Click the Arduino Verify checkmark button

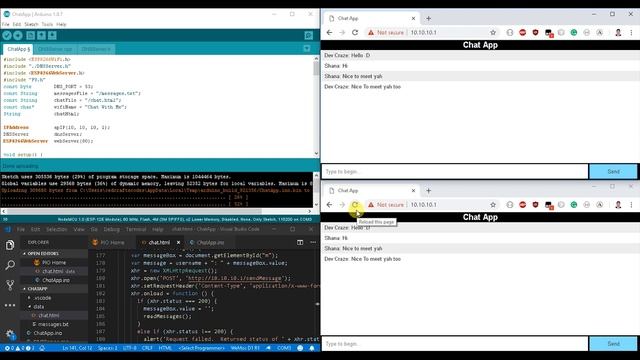(7, 36)
